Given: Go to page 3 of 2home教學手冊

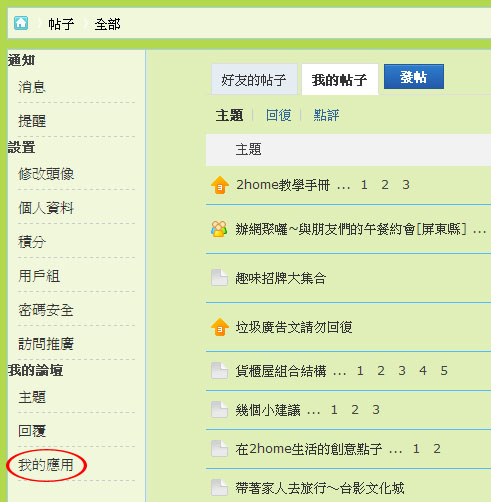Looking at the screenshot, I should click(406, 185).
